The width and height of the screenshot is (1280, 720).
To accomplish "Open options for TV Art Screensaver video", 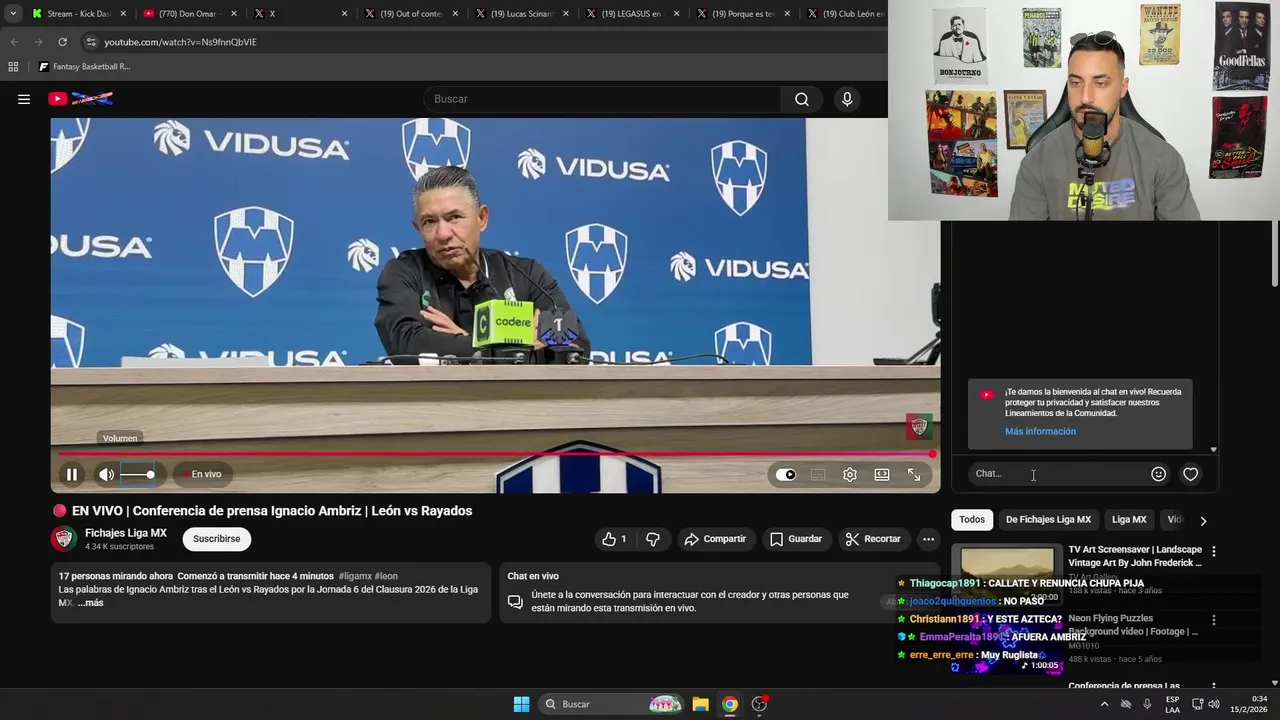I will coord(1213,551).
